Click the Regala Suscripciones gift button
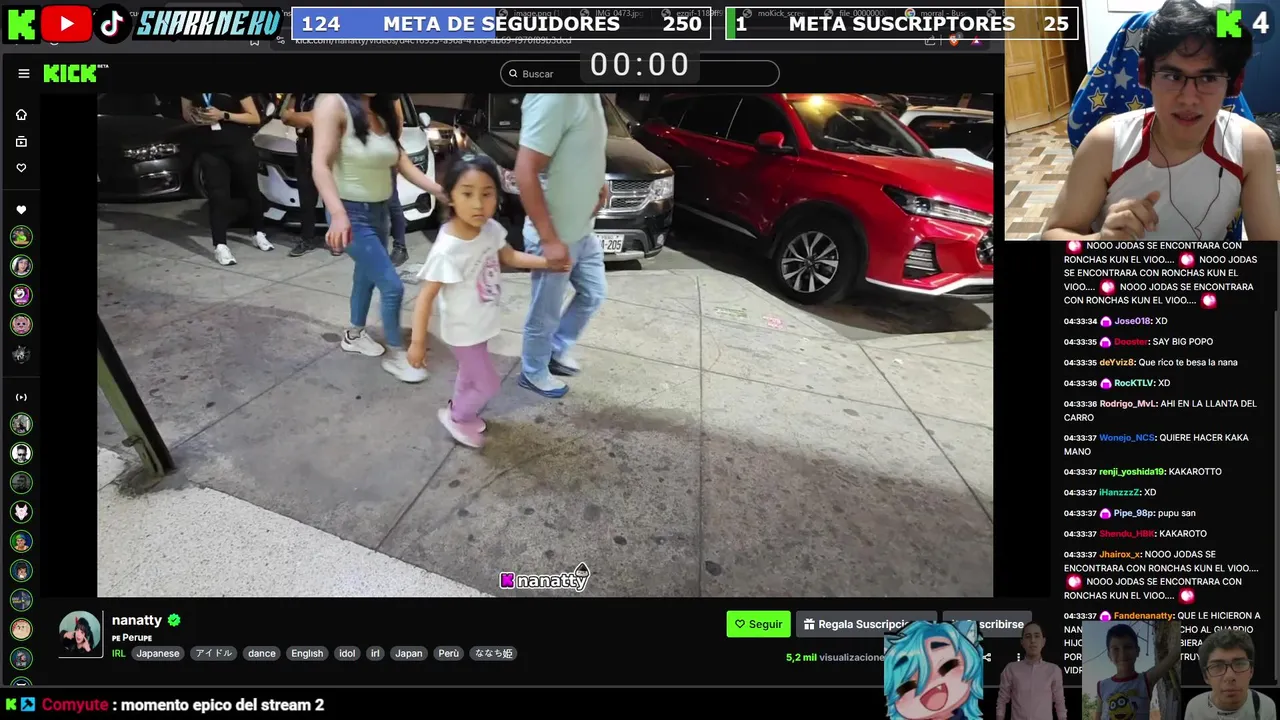This screenshot has height=720, width=1280. click(x=866, y=624)
